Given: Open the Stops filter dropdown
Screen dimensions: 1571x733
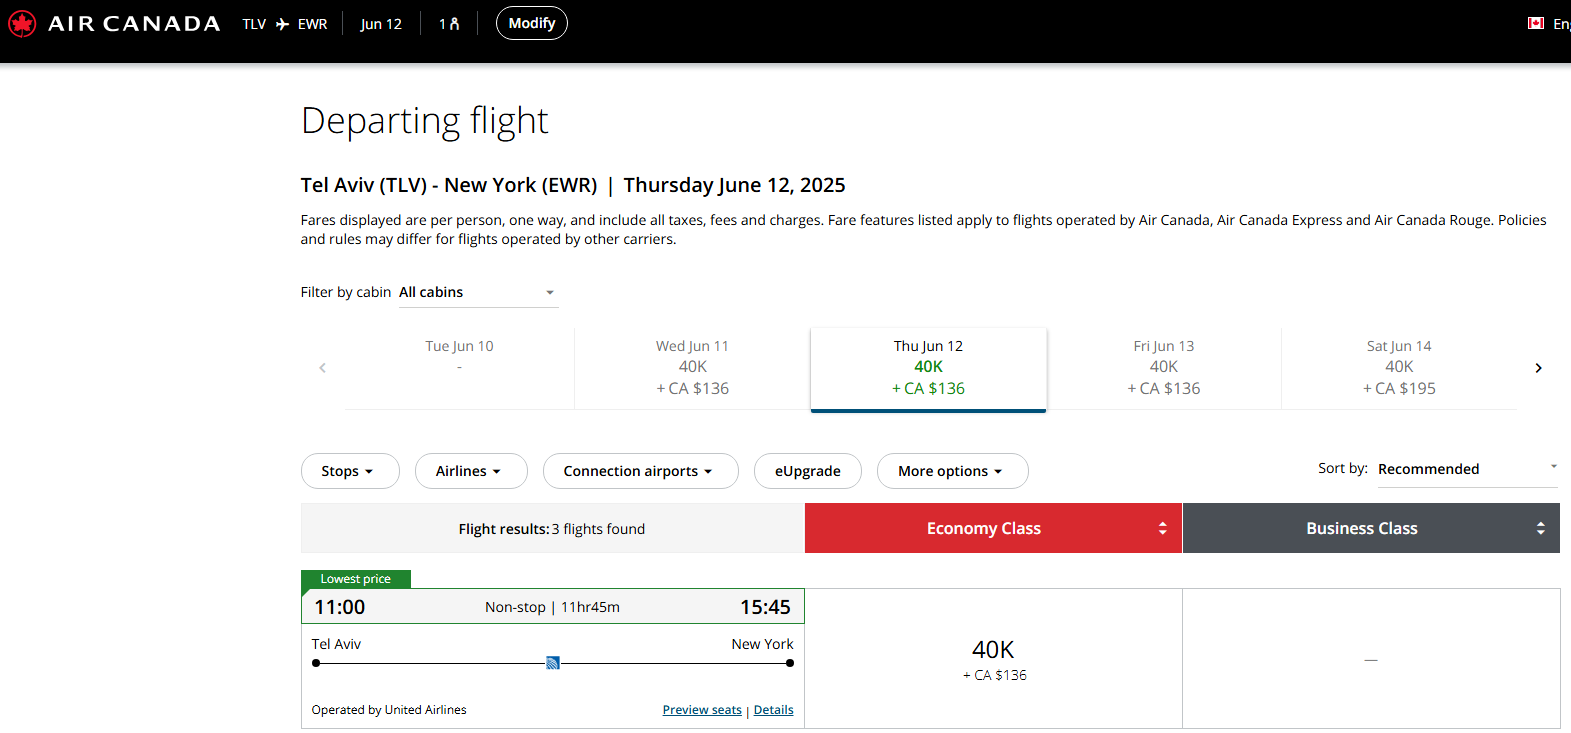Looking at the screenshot, I should 350,471.
